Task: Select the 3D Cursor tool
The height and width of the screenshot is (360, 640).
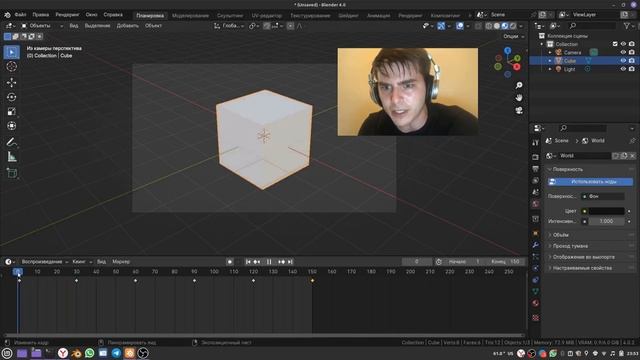Action: coord(11,67)
